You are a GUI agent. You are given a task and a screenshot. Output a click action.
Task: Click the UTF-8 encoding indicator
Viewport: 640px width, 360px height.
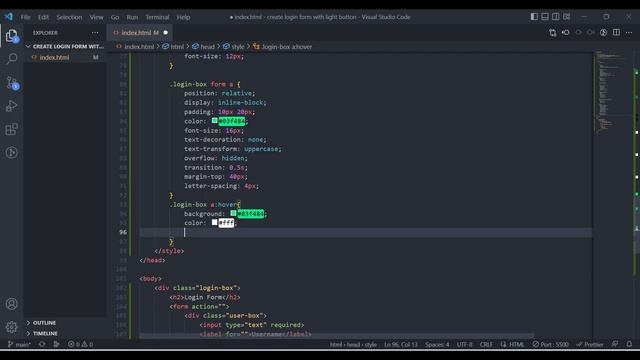point(464,344)
